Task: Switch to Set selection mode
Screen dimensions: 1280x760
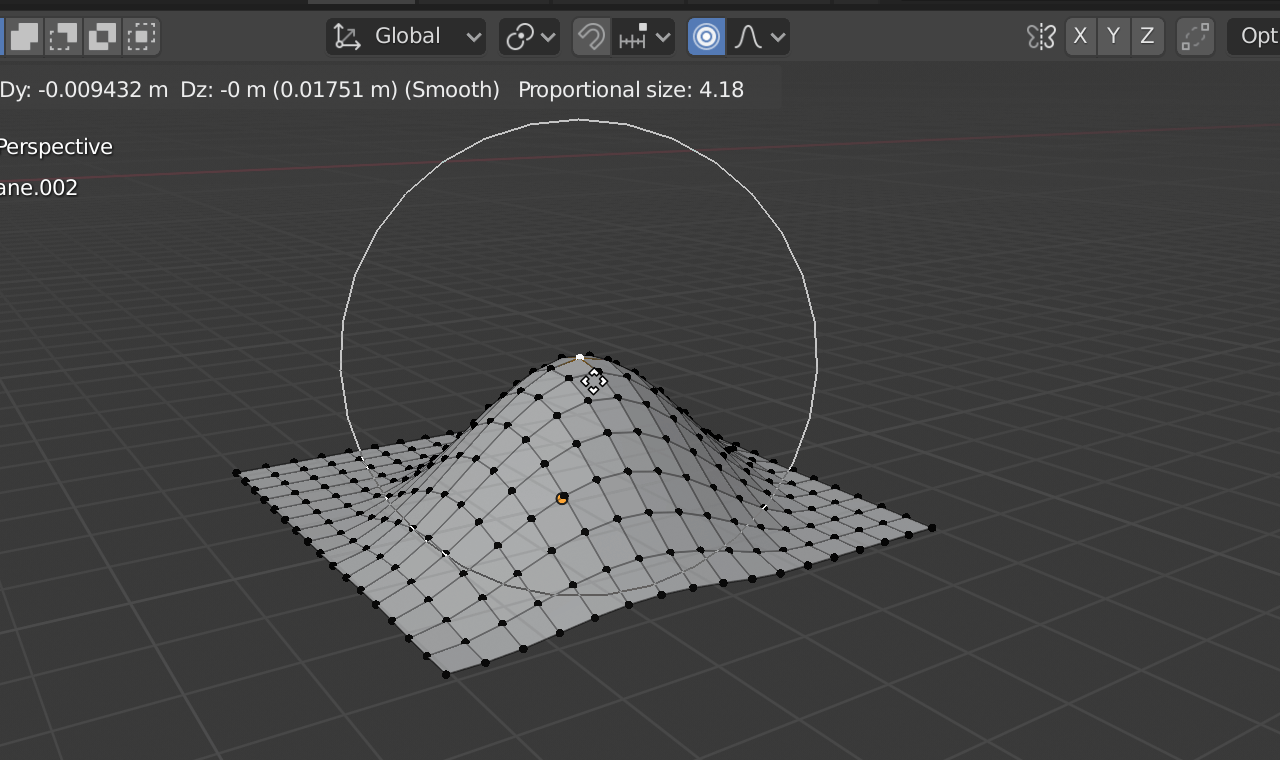Action: (24, 36)
